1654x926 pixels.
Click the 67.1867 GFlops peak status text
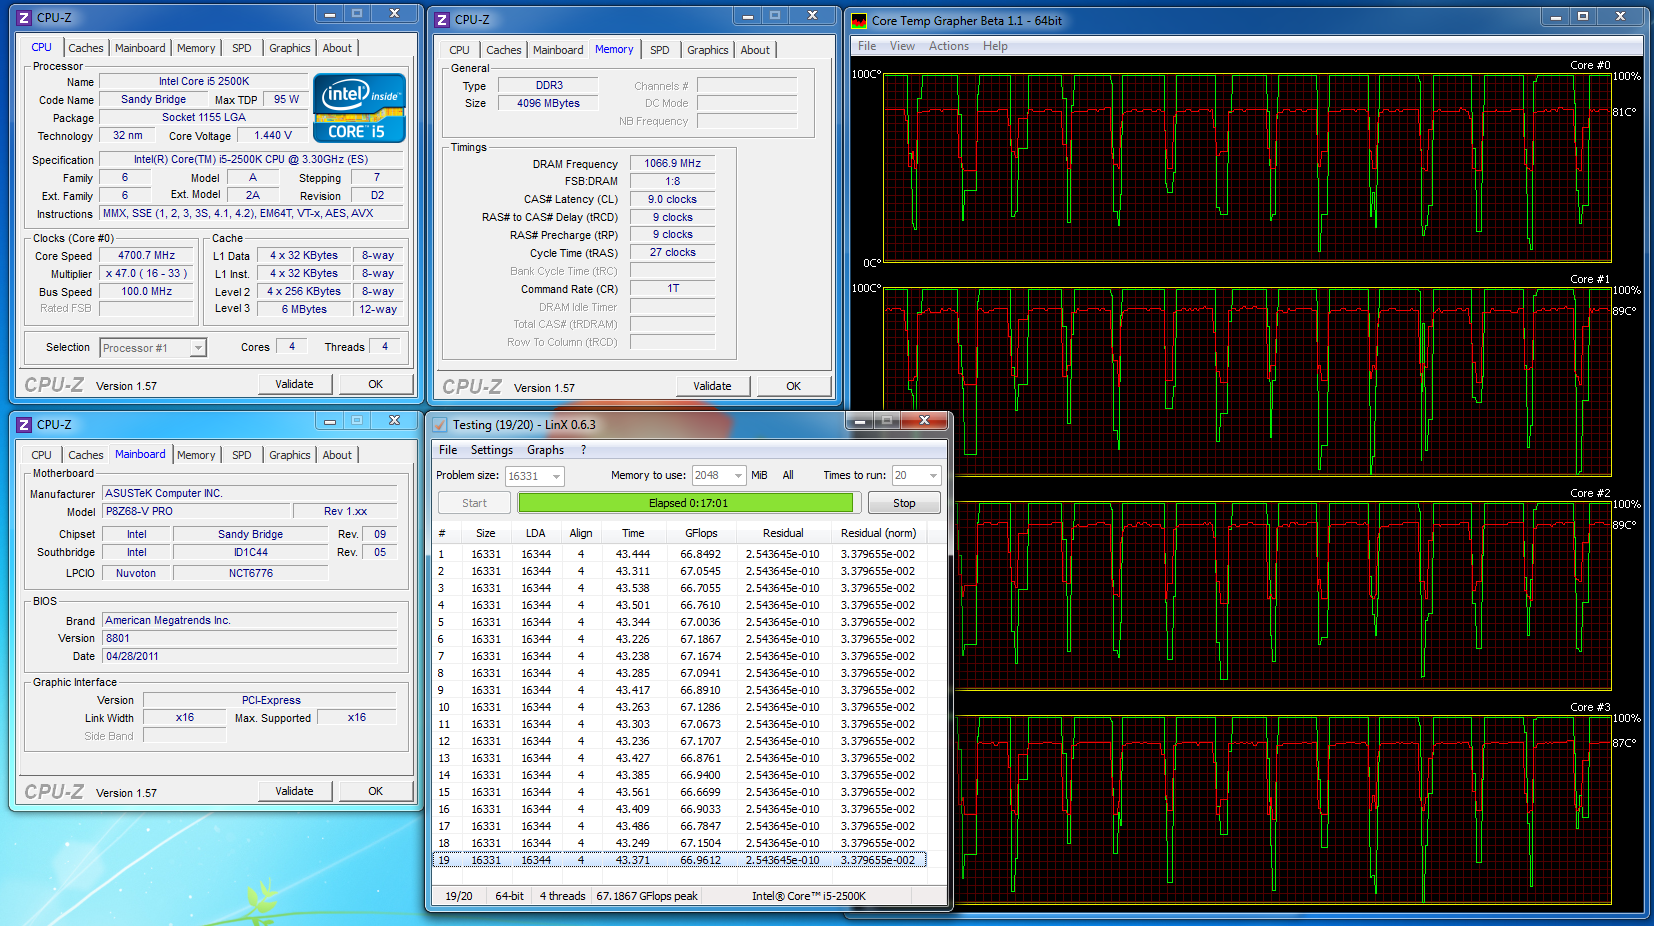647,896
